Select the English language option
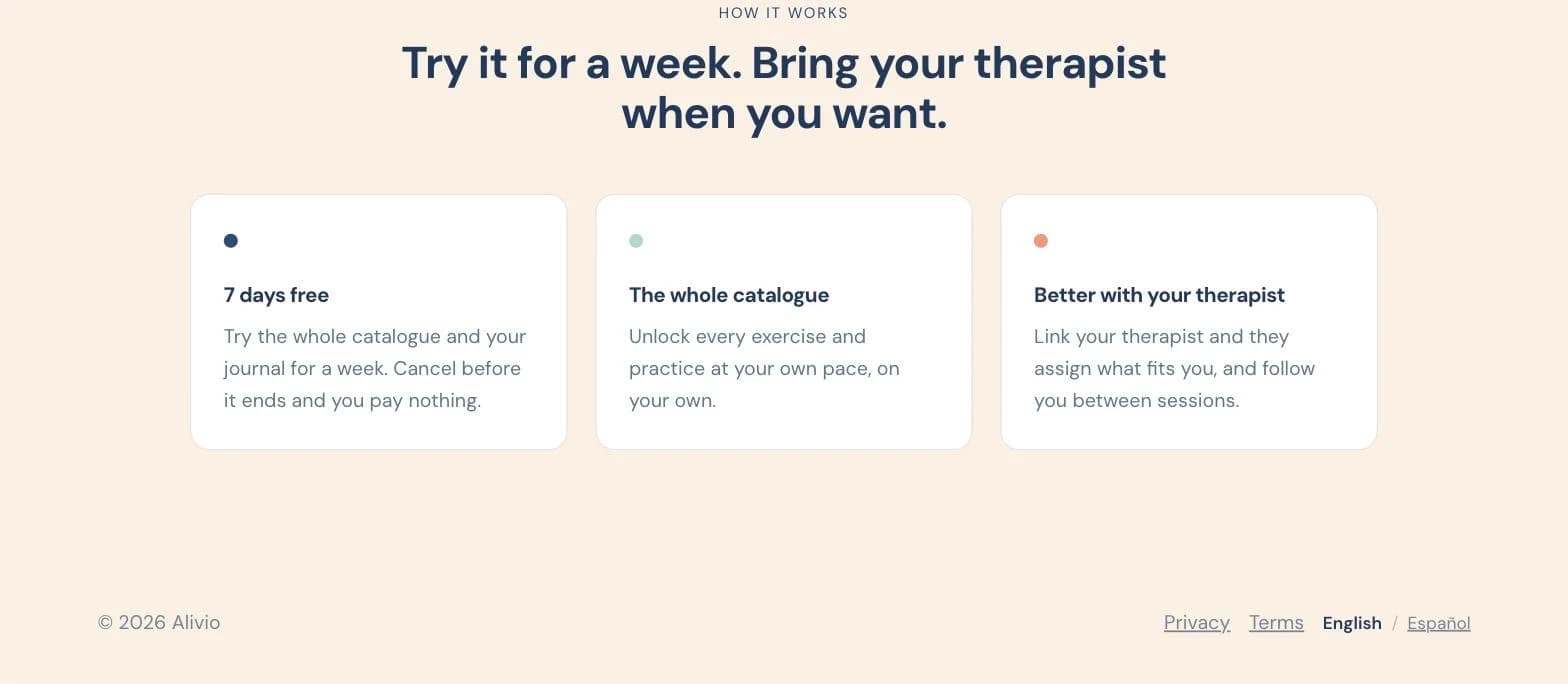This screenshot has height=684, width=1568. coord(1352,624)
